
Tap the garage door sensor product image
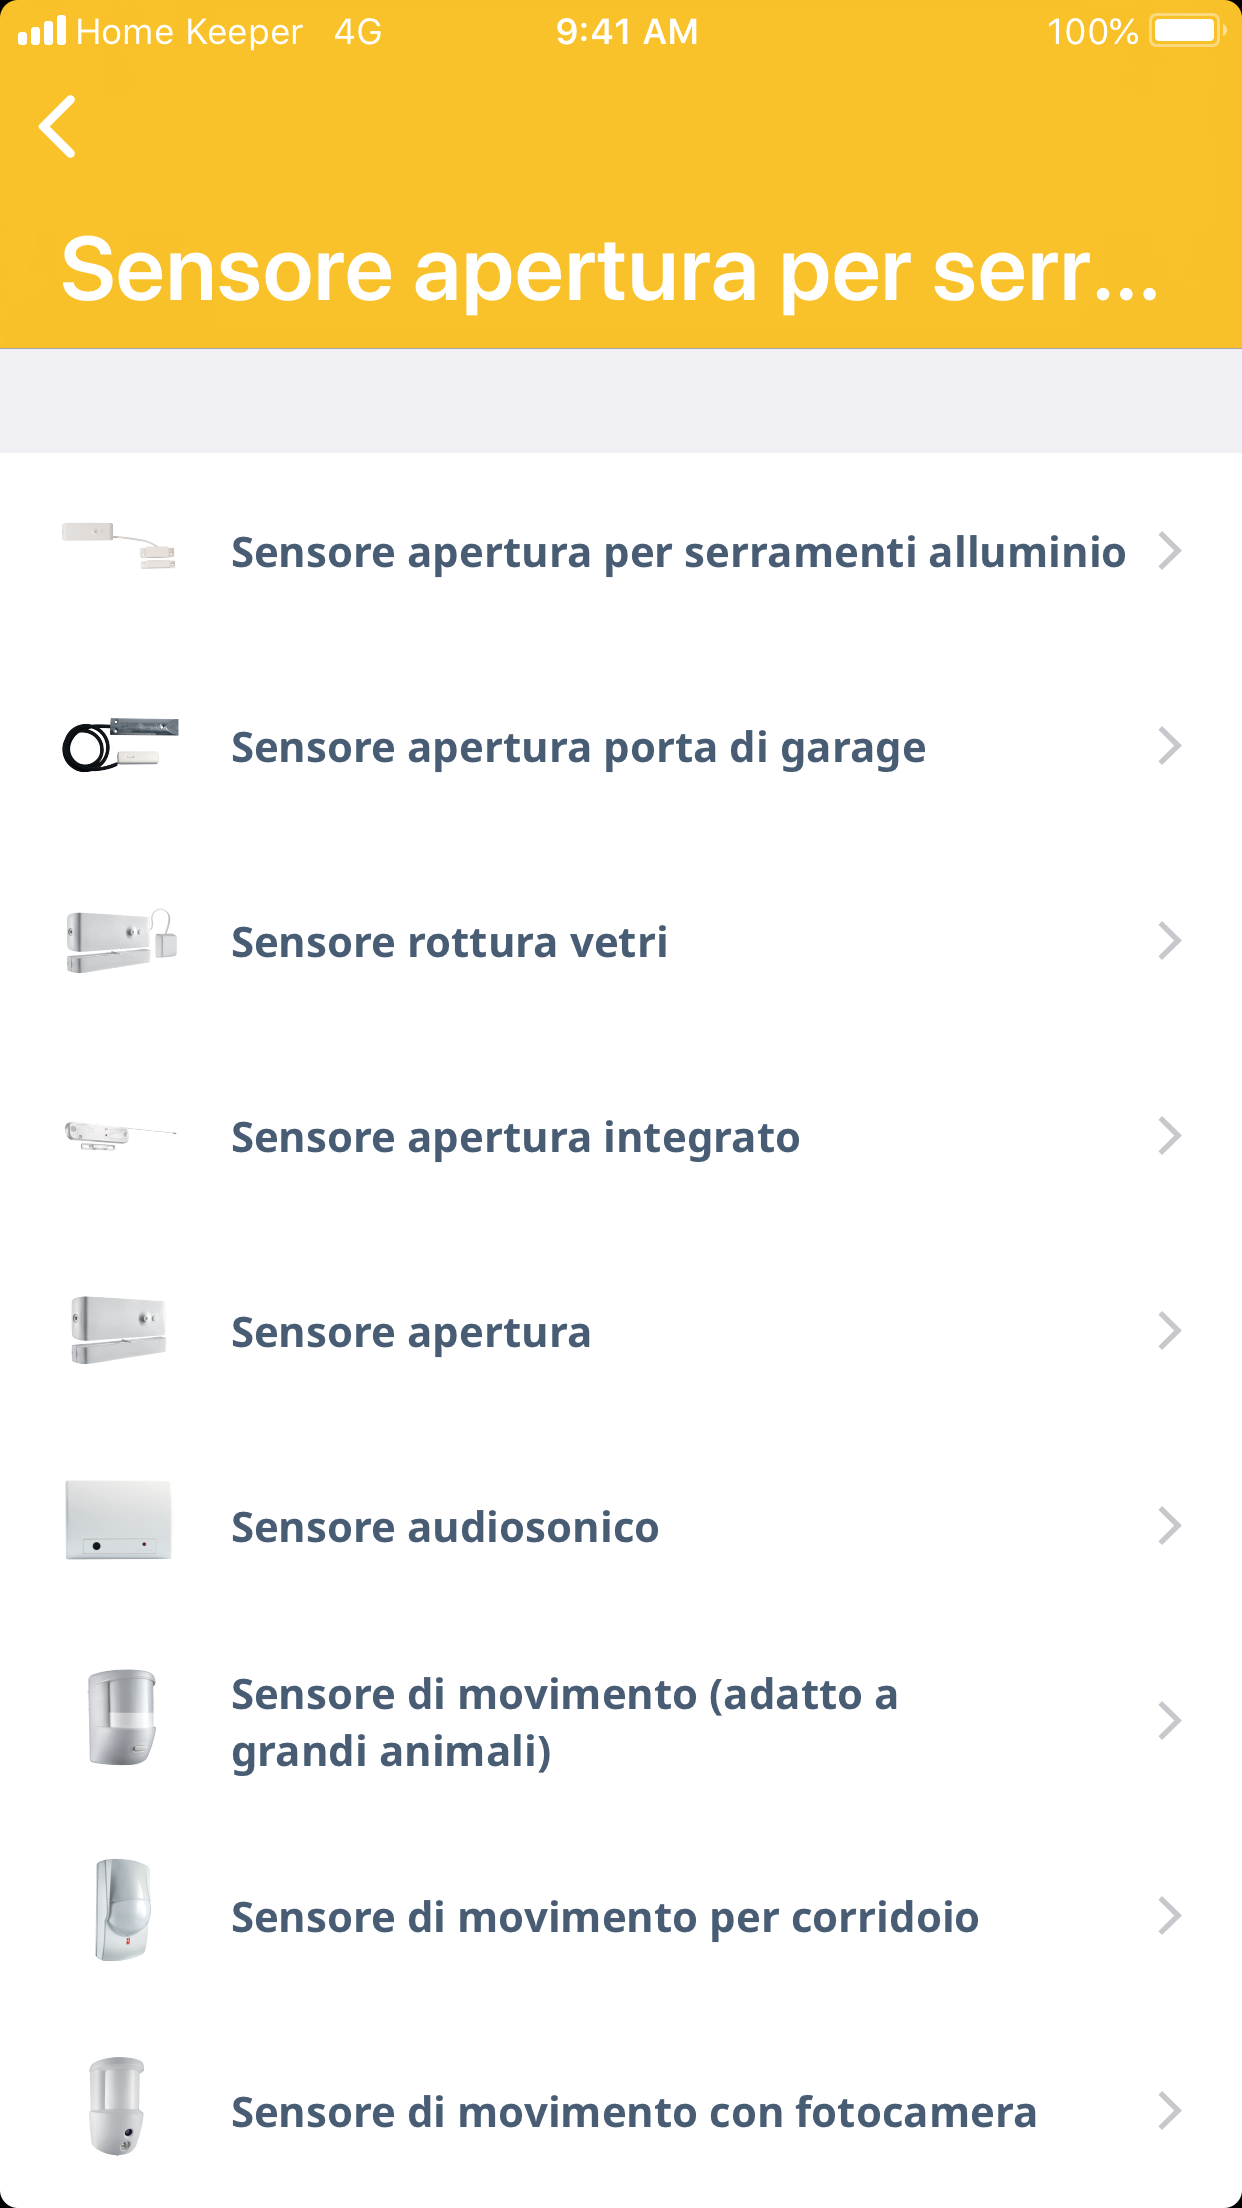(120, 745)
